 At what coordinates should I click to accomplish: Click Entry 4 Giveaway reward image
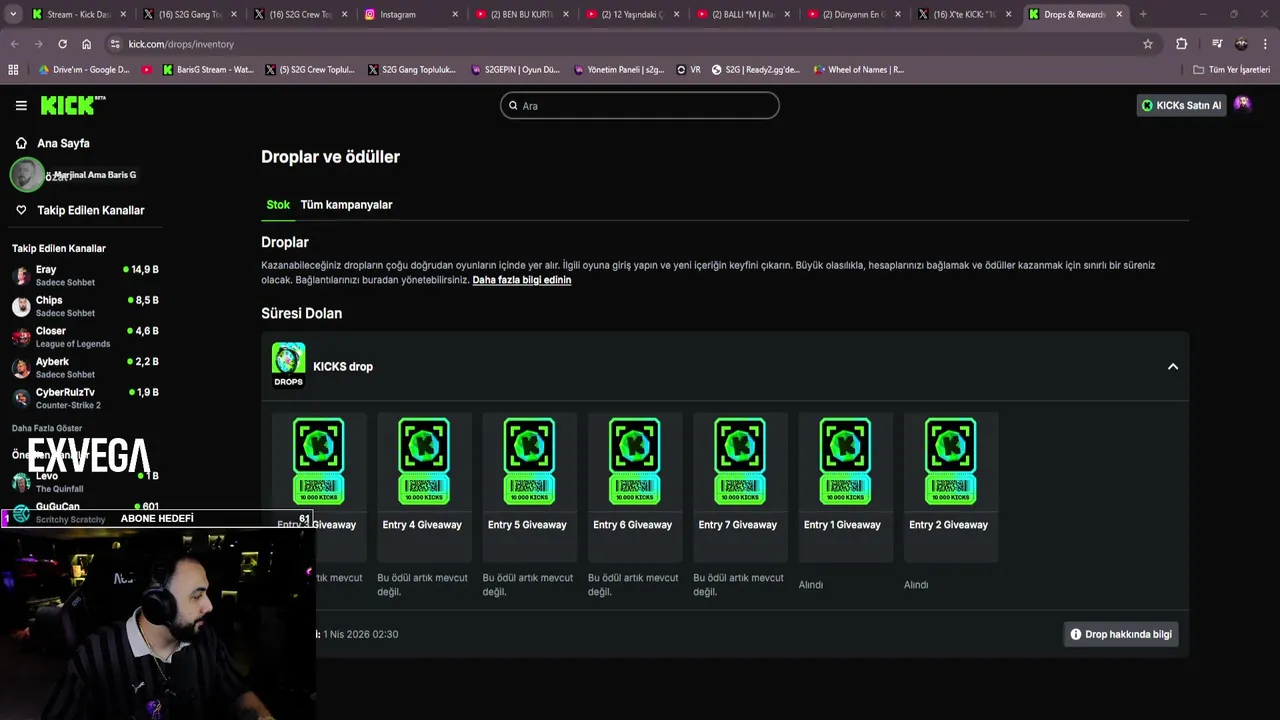[424, 461]
